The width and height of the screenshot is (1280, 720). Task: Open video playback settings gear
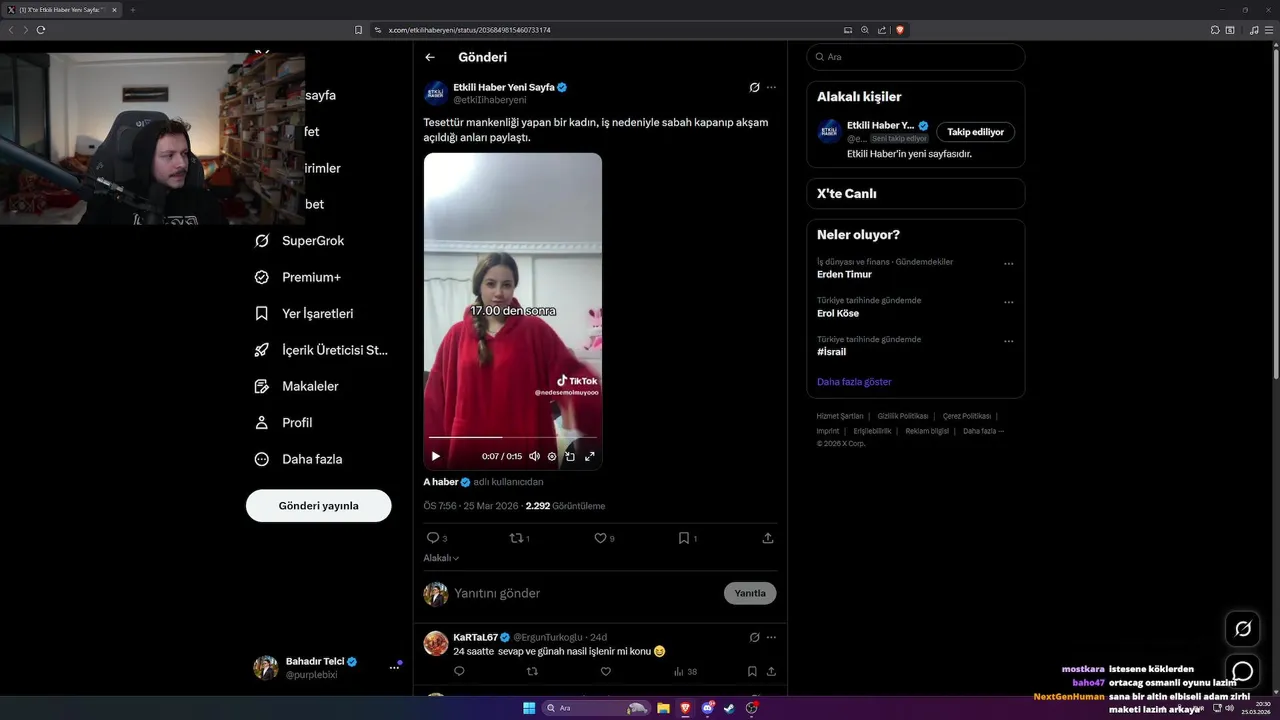pyautogui.click(x=552, y=456)
